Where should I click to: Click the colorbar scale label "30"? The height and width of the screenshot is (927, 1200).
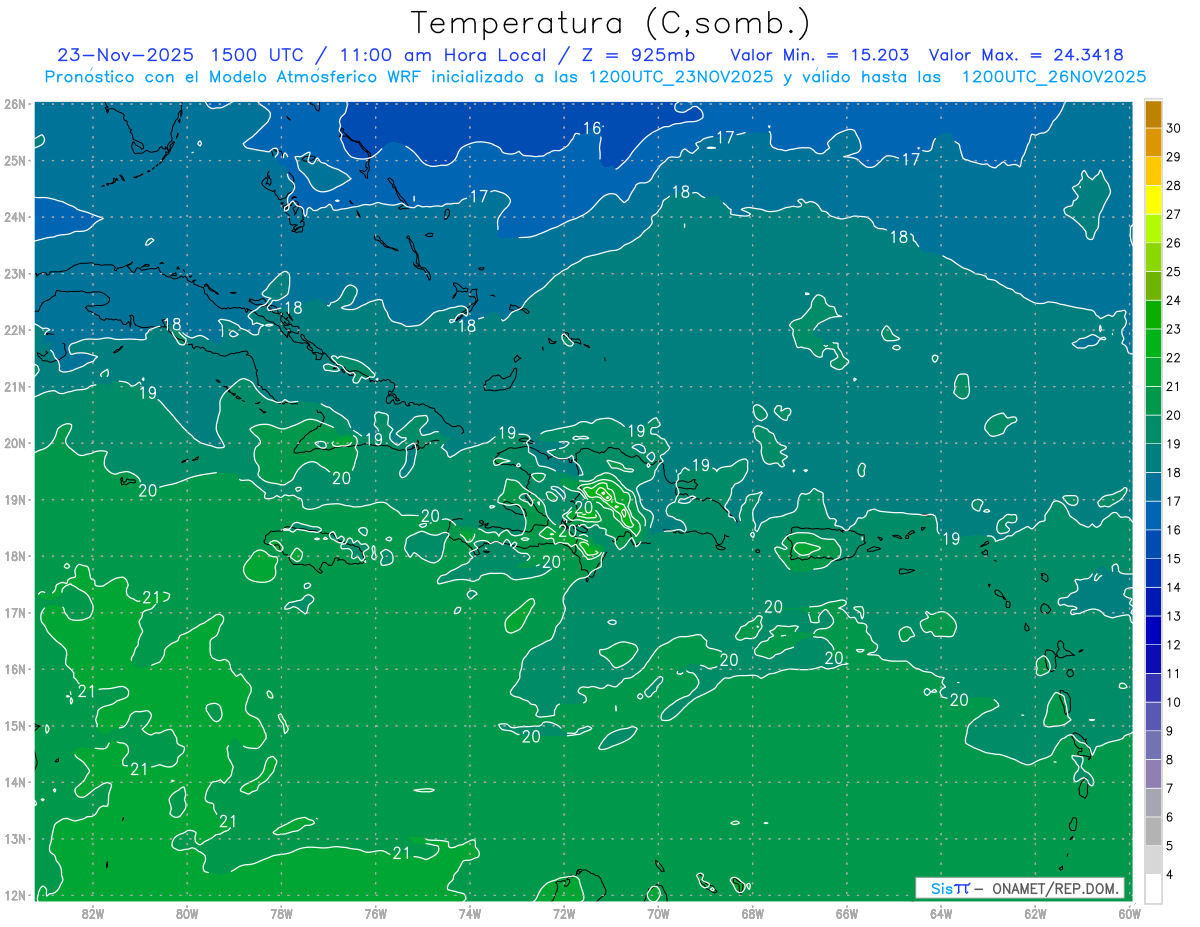pos(1174,128)
